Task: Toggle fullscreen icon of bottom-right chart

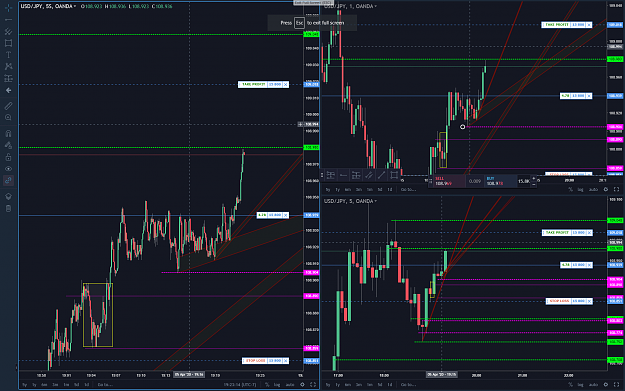Action: 616,385
